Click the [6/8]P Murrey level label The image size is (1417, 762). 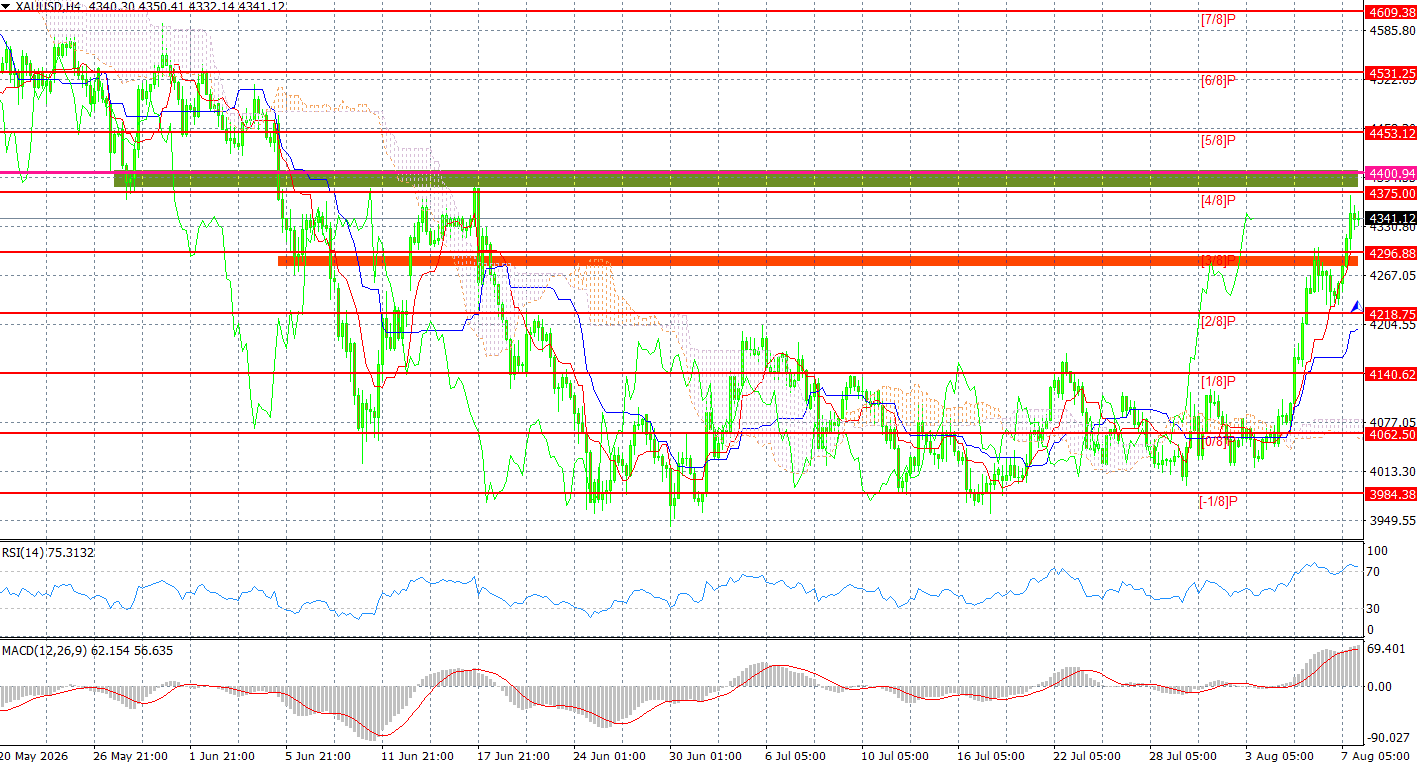pos(1218,80)
